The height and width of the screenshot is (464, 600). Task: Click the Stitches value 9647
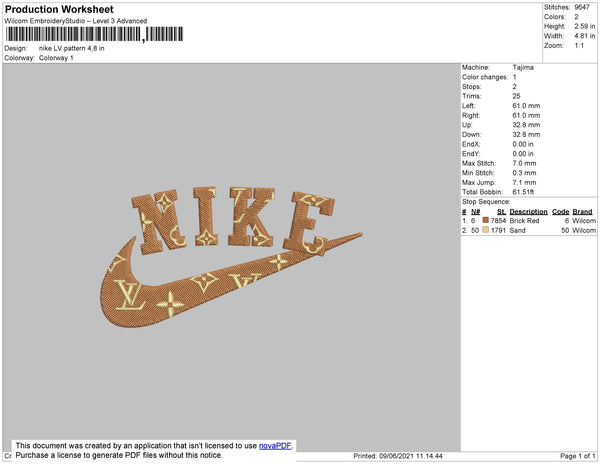(x=582, y=7)
